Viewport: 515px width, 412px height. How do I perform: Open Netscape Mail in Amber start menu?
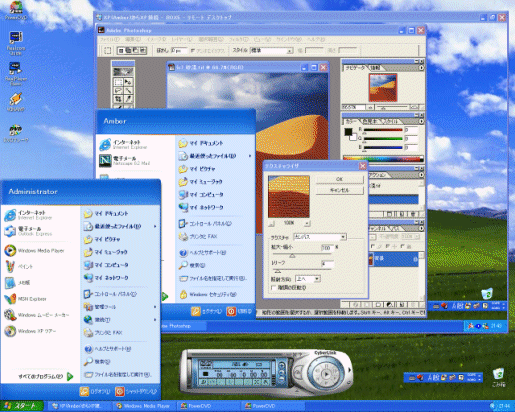(x=125, y=161)
